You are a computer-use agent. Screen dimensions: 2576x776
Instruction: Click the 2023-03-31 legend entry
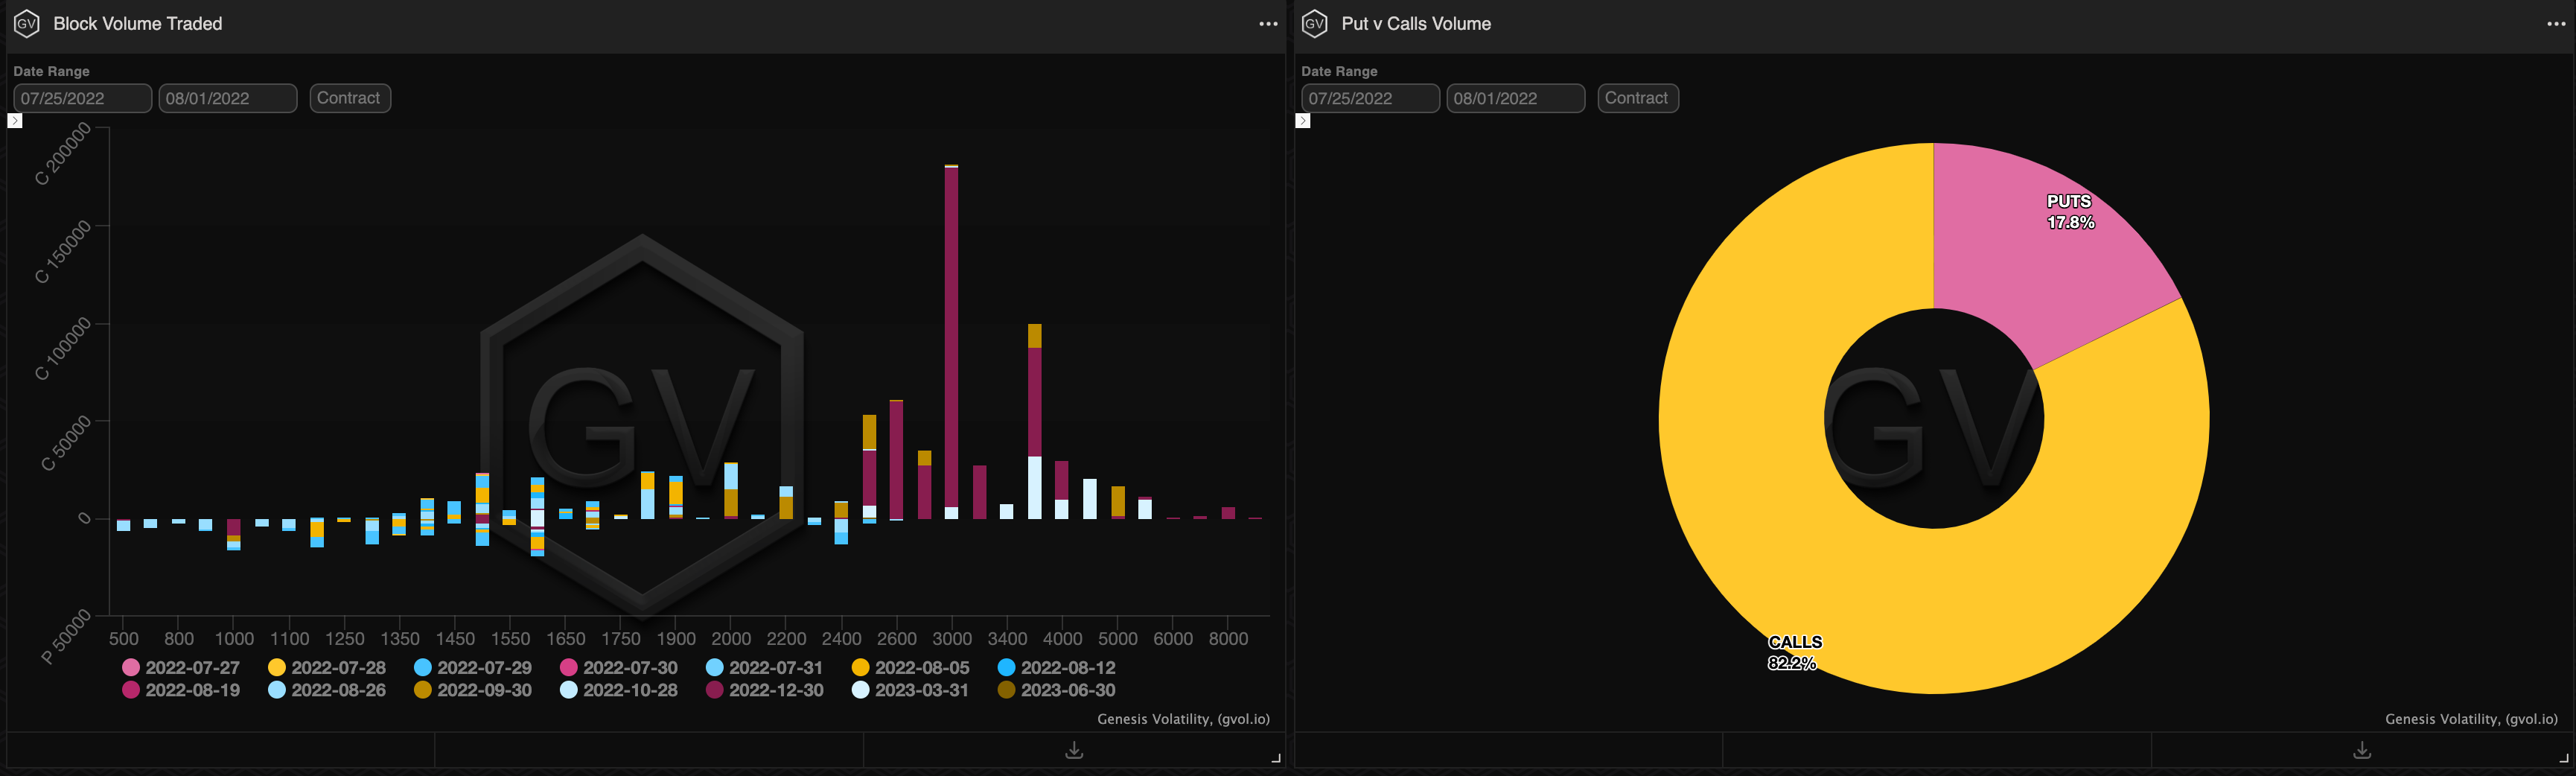coord(911,690)
